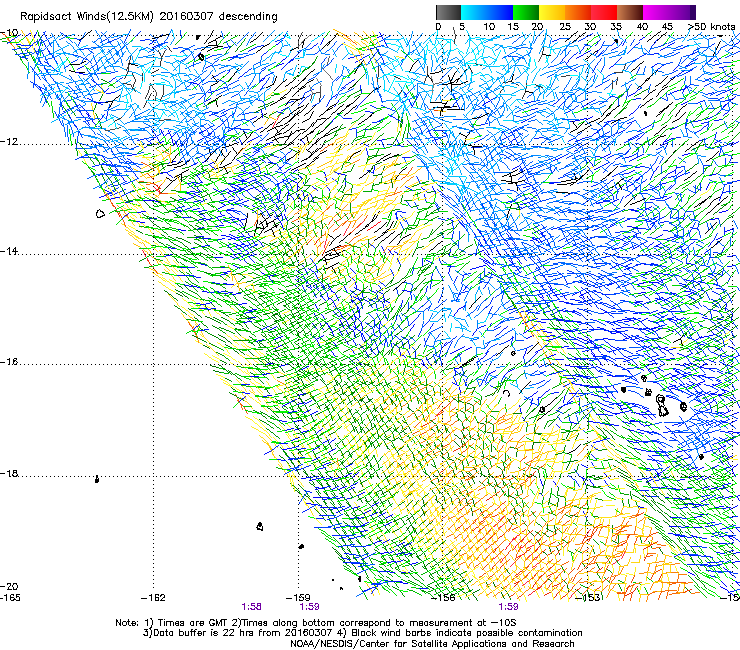Click the gray 0-5 knots legend swatch

(x=448, y=12)
